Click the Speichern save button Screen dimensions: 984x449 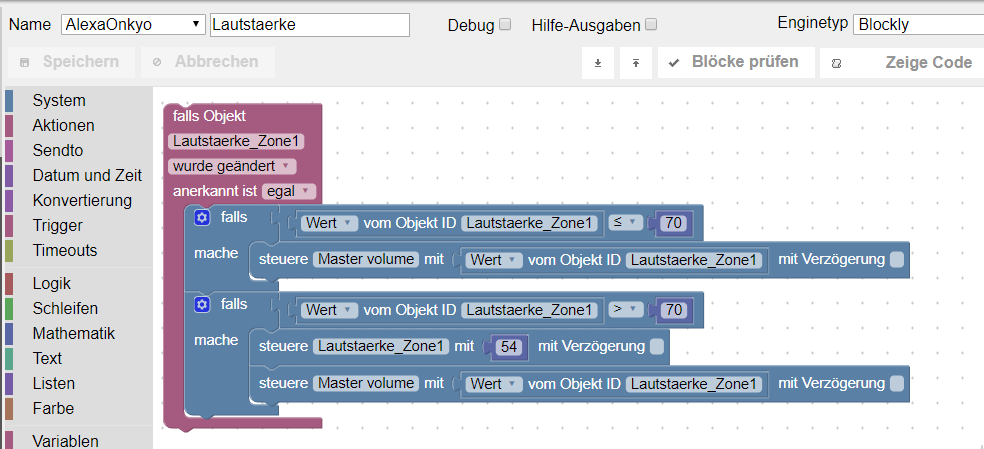(x=71, y=62)
